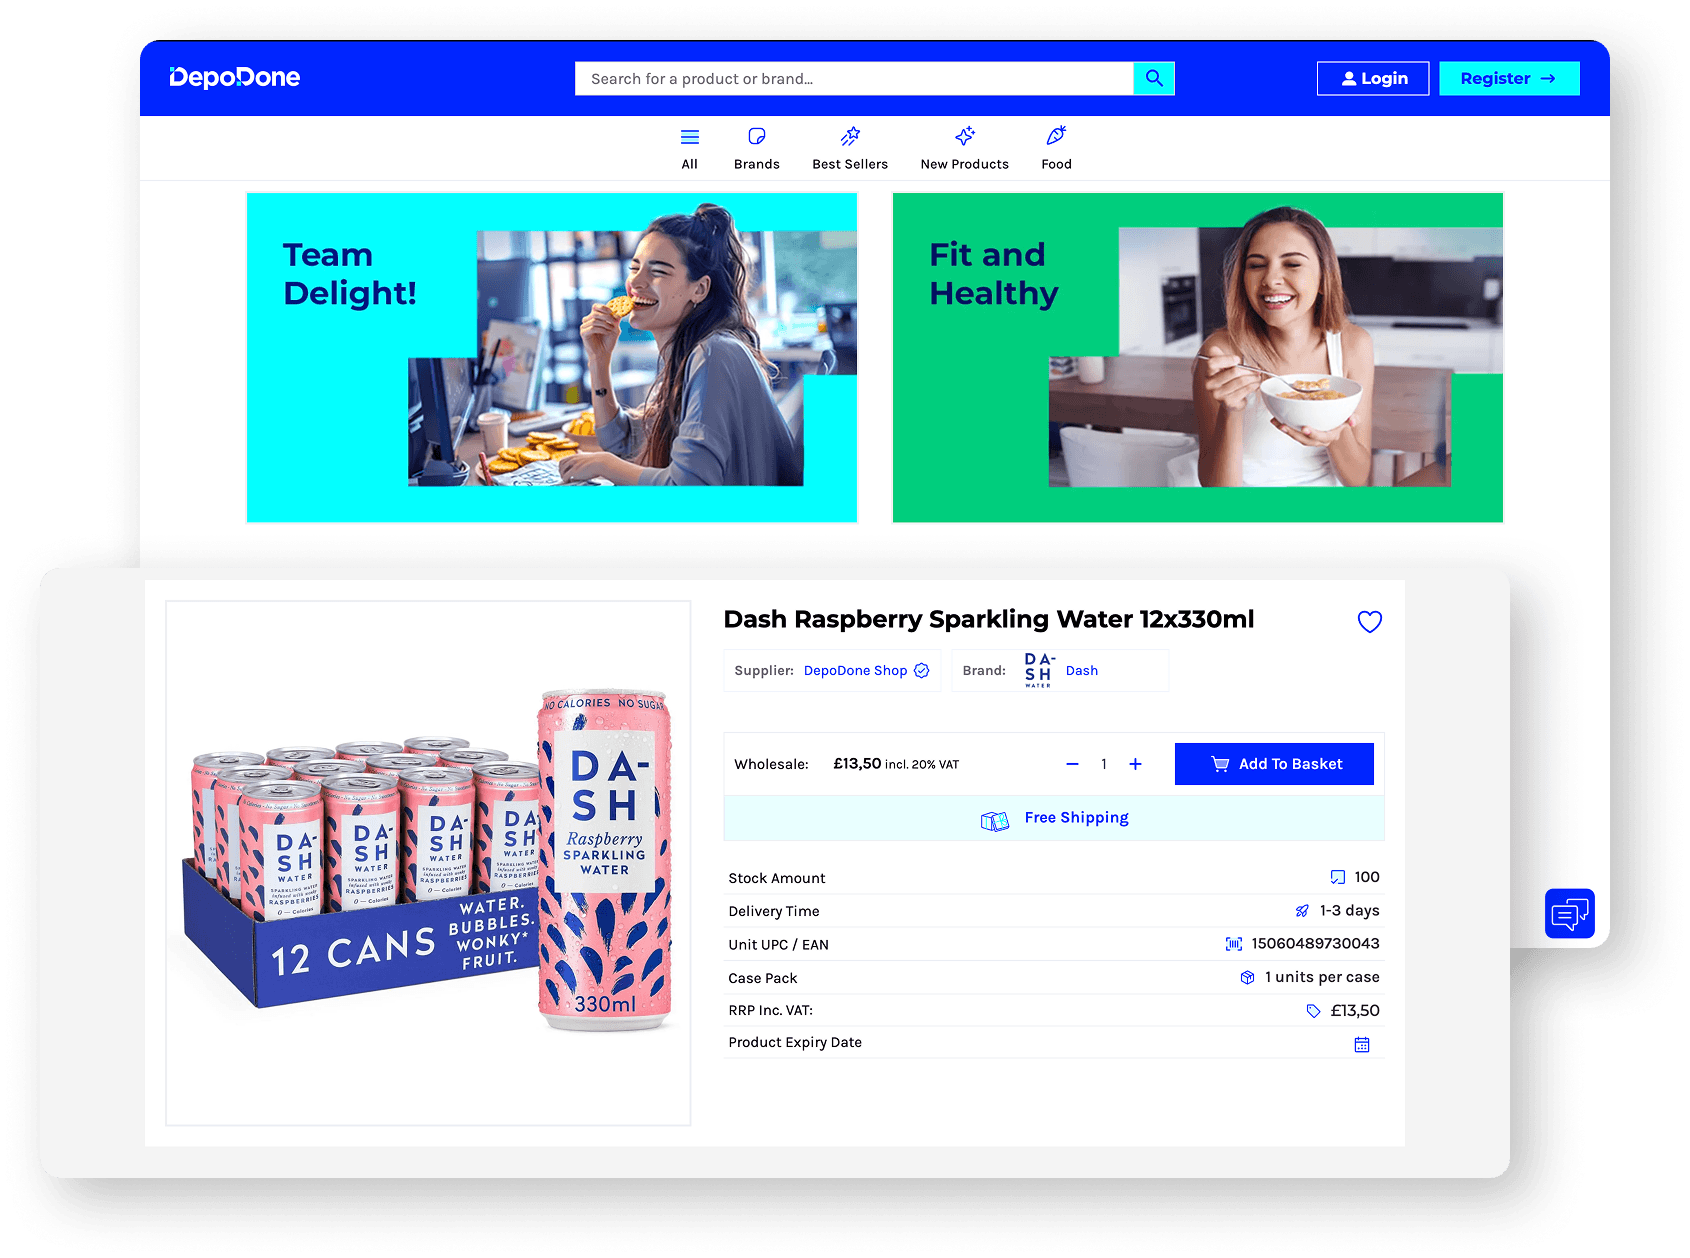Viewport: 1690px width, 1258px height.
Task: Open the Brands category
Action: (x=756, y=148)
